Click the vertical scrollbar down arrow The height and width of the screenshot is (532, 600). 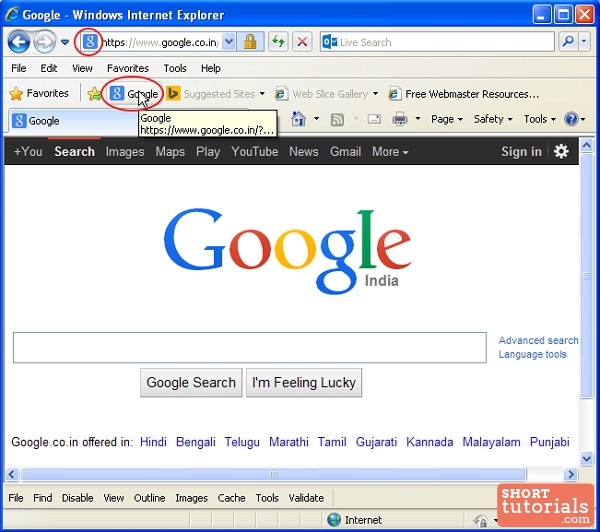[586, 458]
